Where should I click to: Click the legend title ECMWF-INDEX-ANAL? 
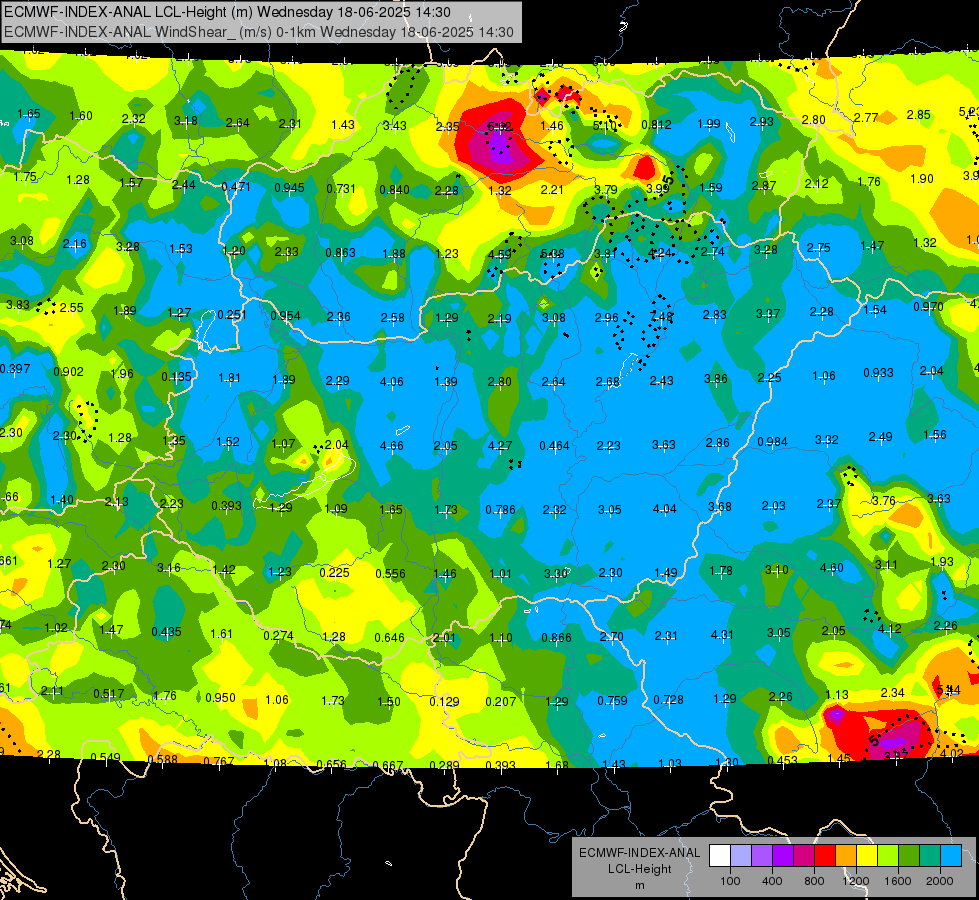coord(639,853)
